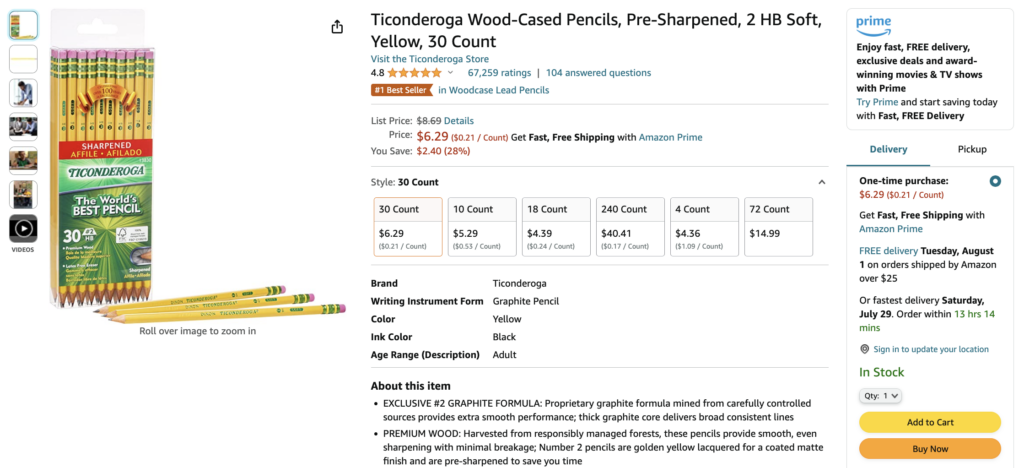Play the product VIDEOS thumbnail

(x=23, y=228)
